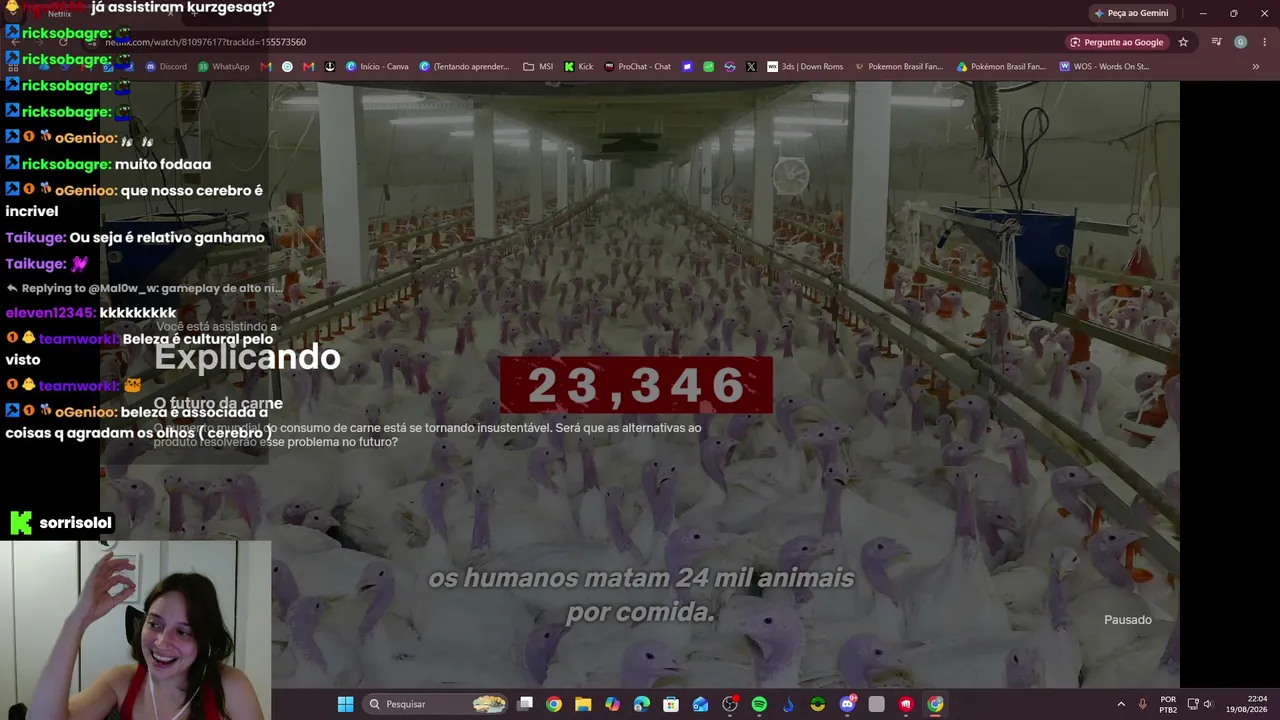Open Google Chrome from the taskbar

(x=554, y=704)
